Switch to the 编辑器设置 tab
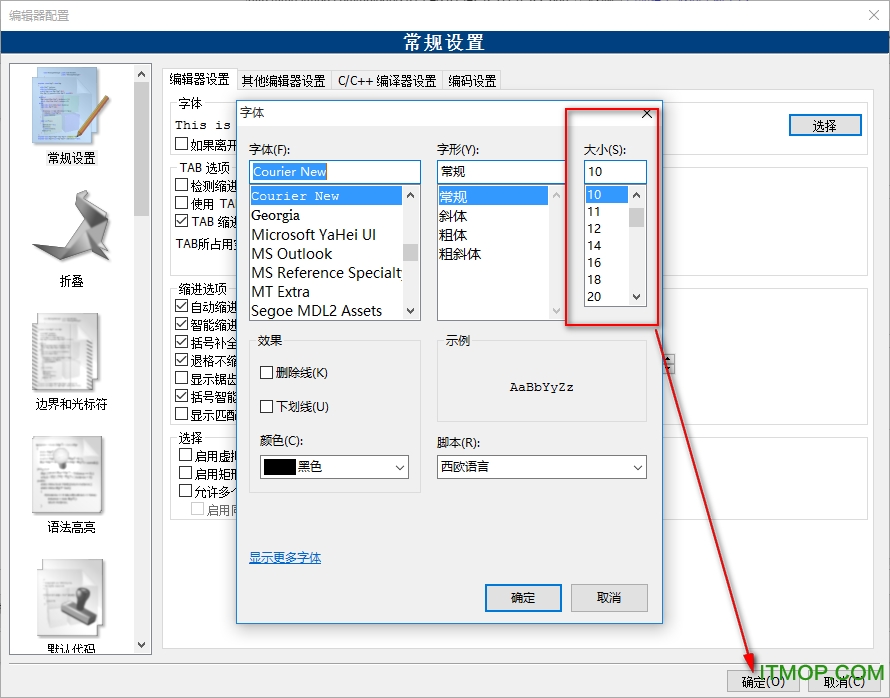Image resolution: width=890 pixels, height=698 pixels. (199, 79)
